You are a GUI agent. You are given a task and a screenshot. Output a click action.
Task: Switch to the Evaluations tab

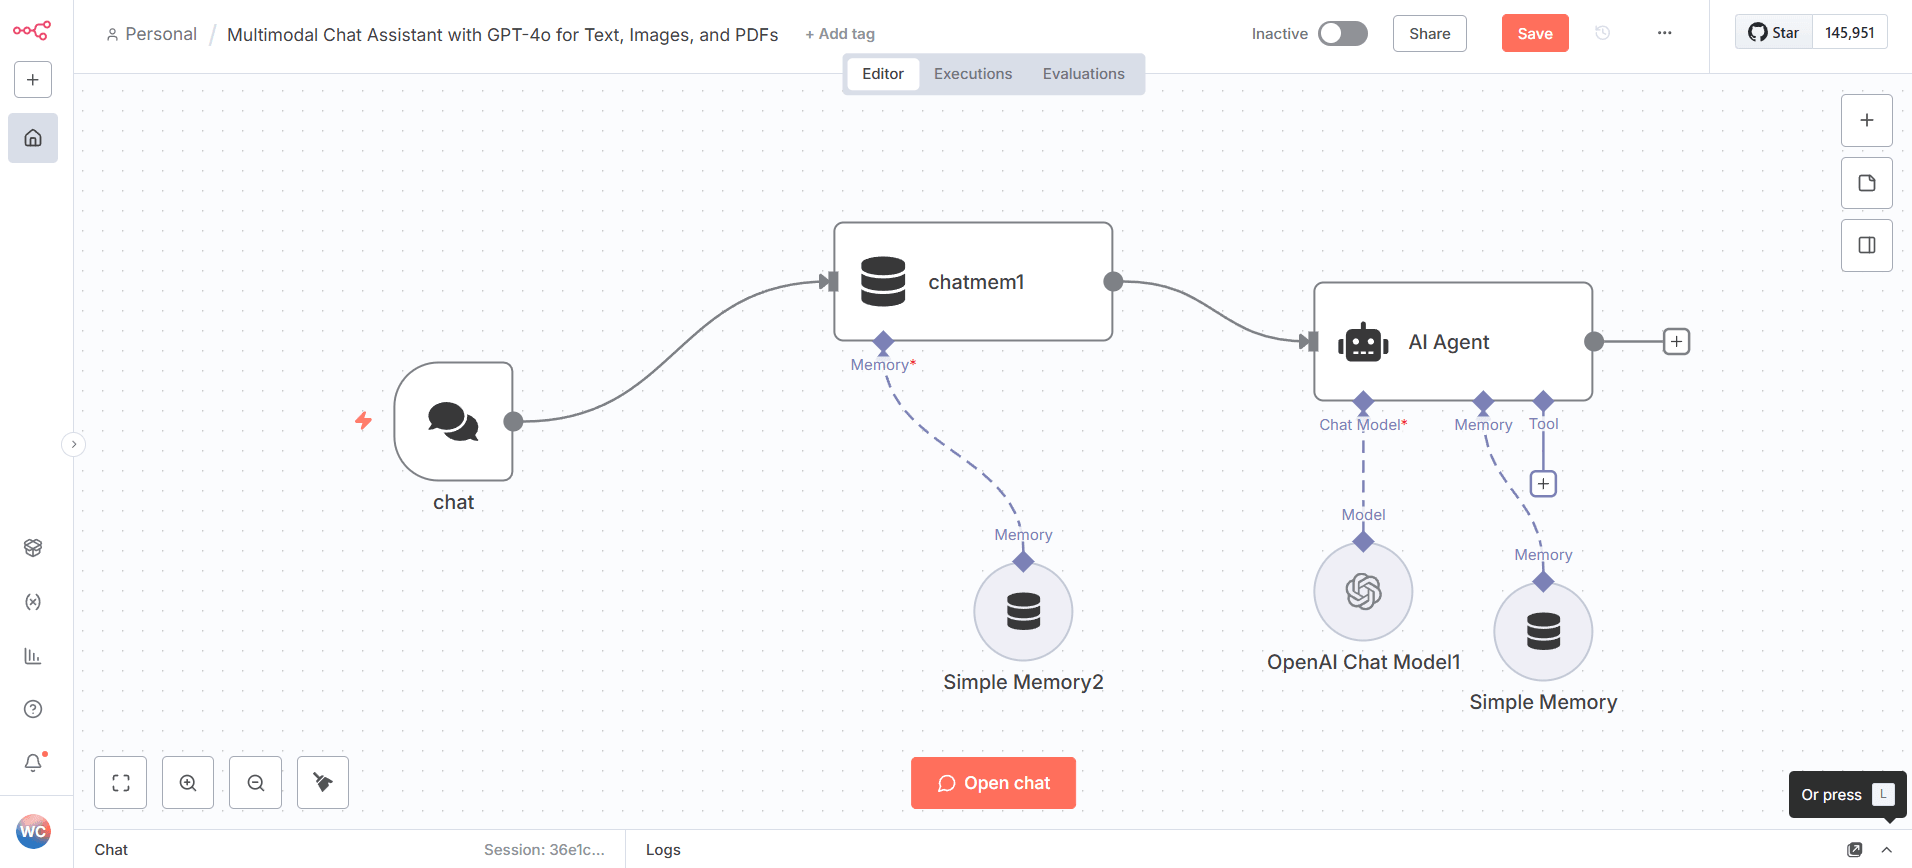pyautogui.click(x=1083, y=74)
